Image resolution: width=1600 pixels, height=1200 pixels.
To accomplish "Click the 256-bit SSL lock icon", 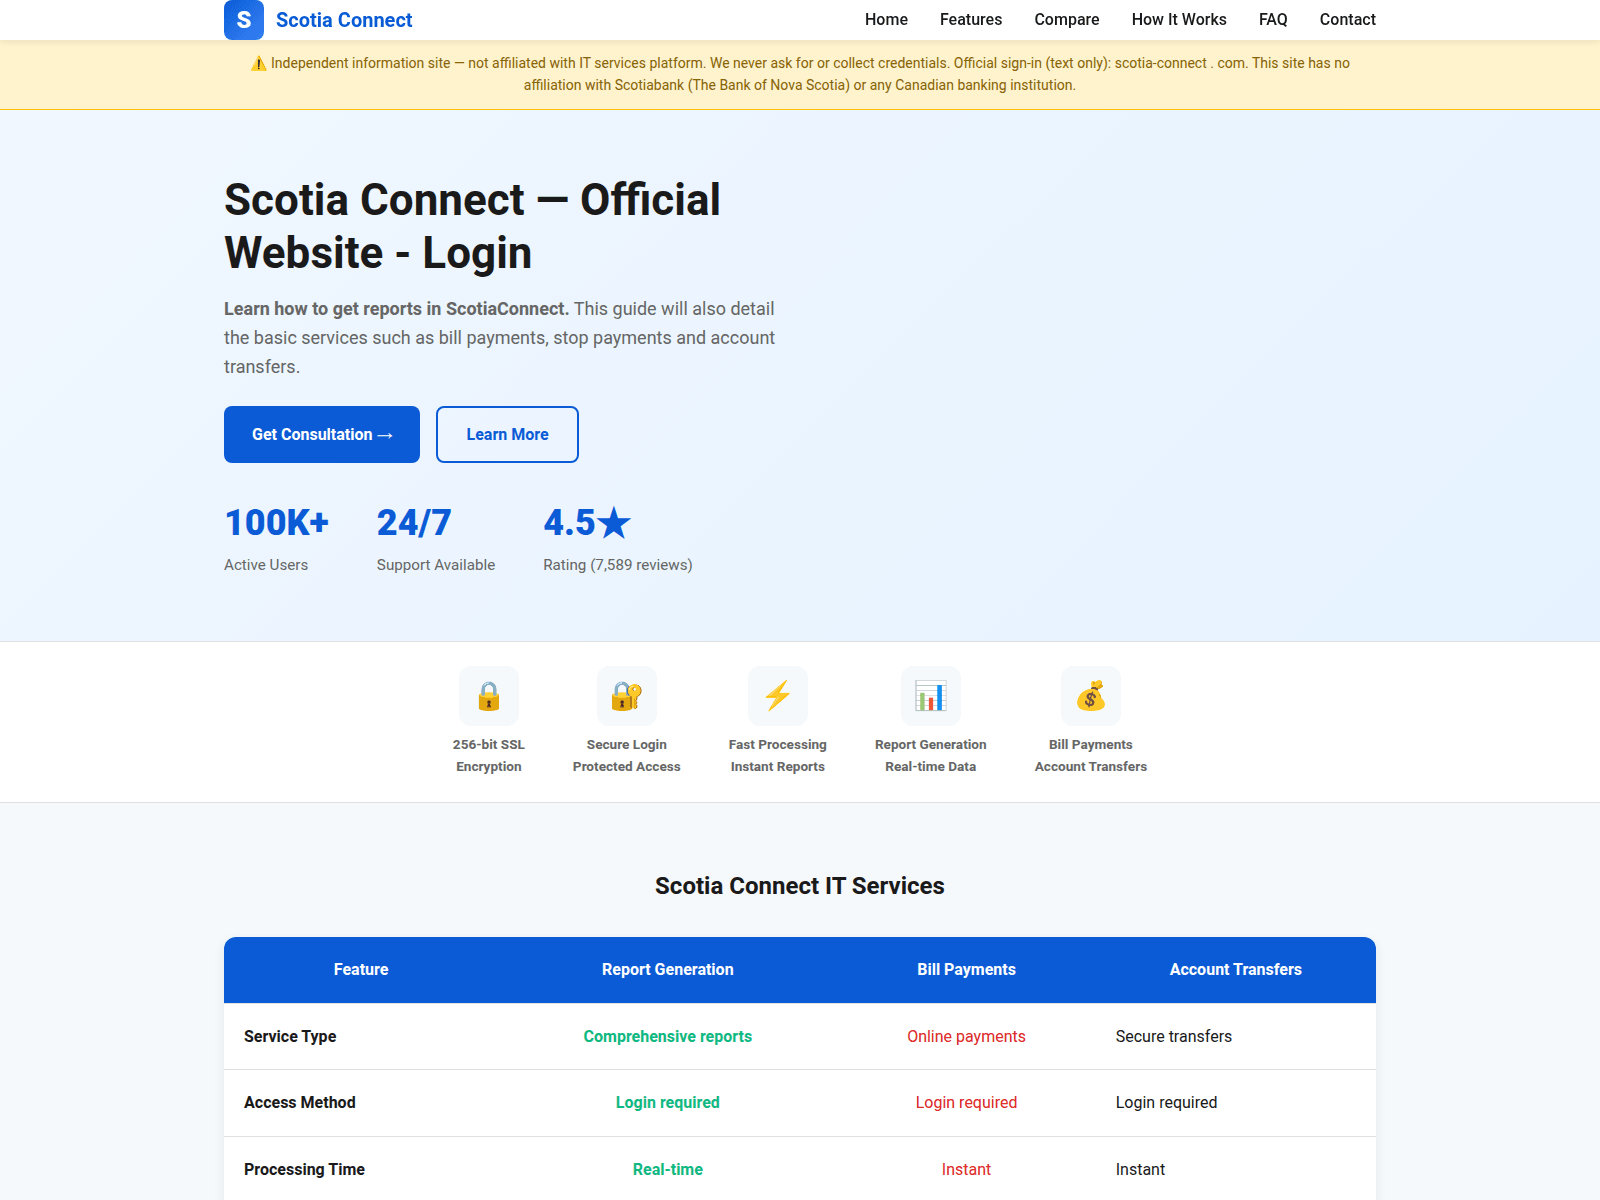I will click(489, 696).
